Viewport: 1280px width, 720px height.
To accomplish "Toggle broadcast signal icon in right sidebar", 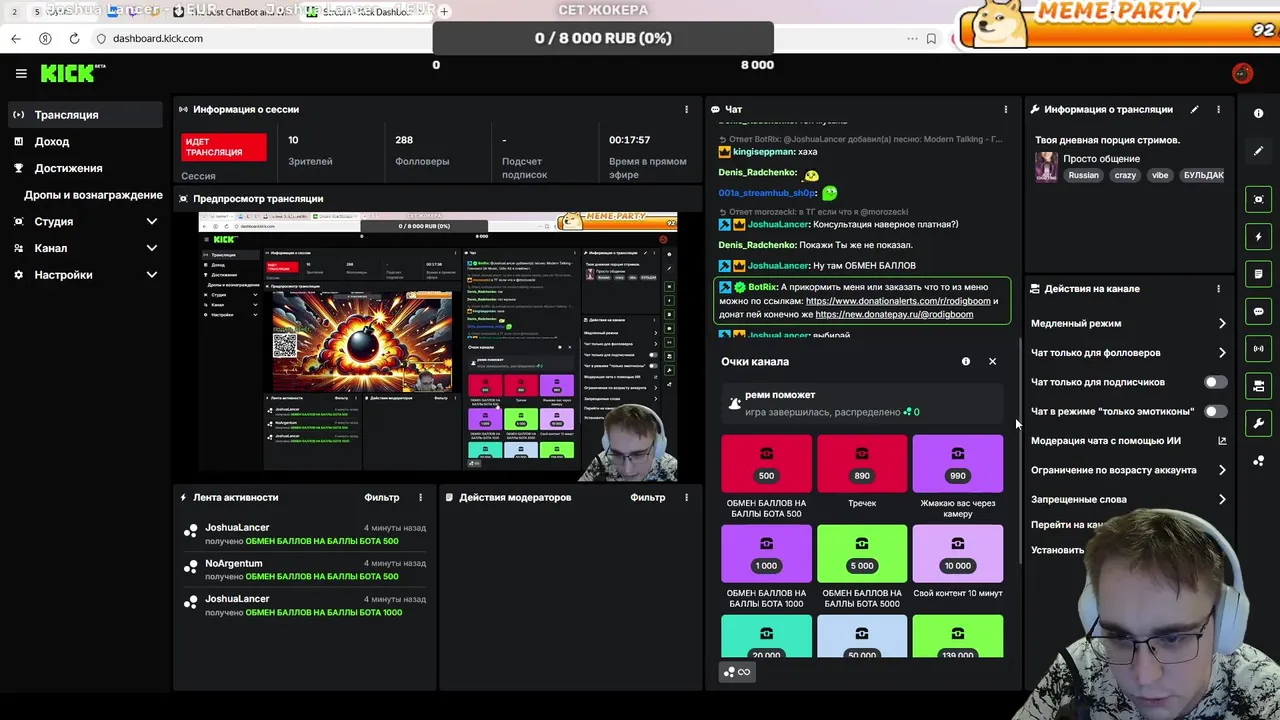I will [x=1259, y=349].
